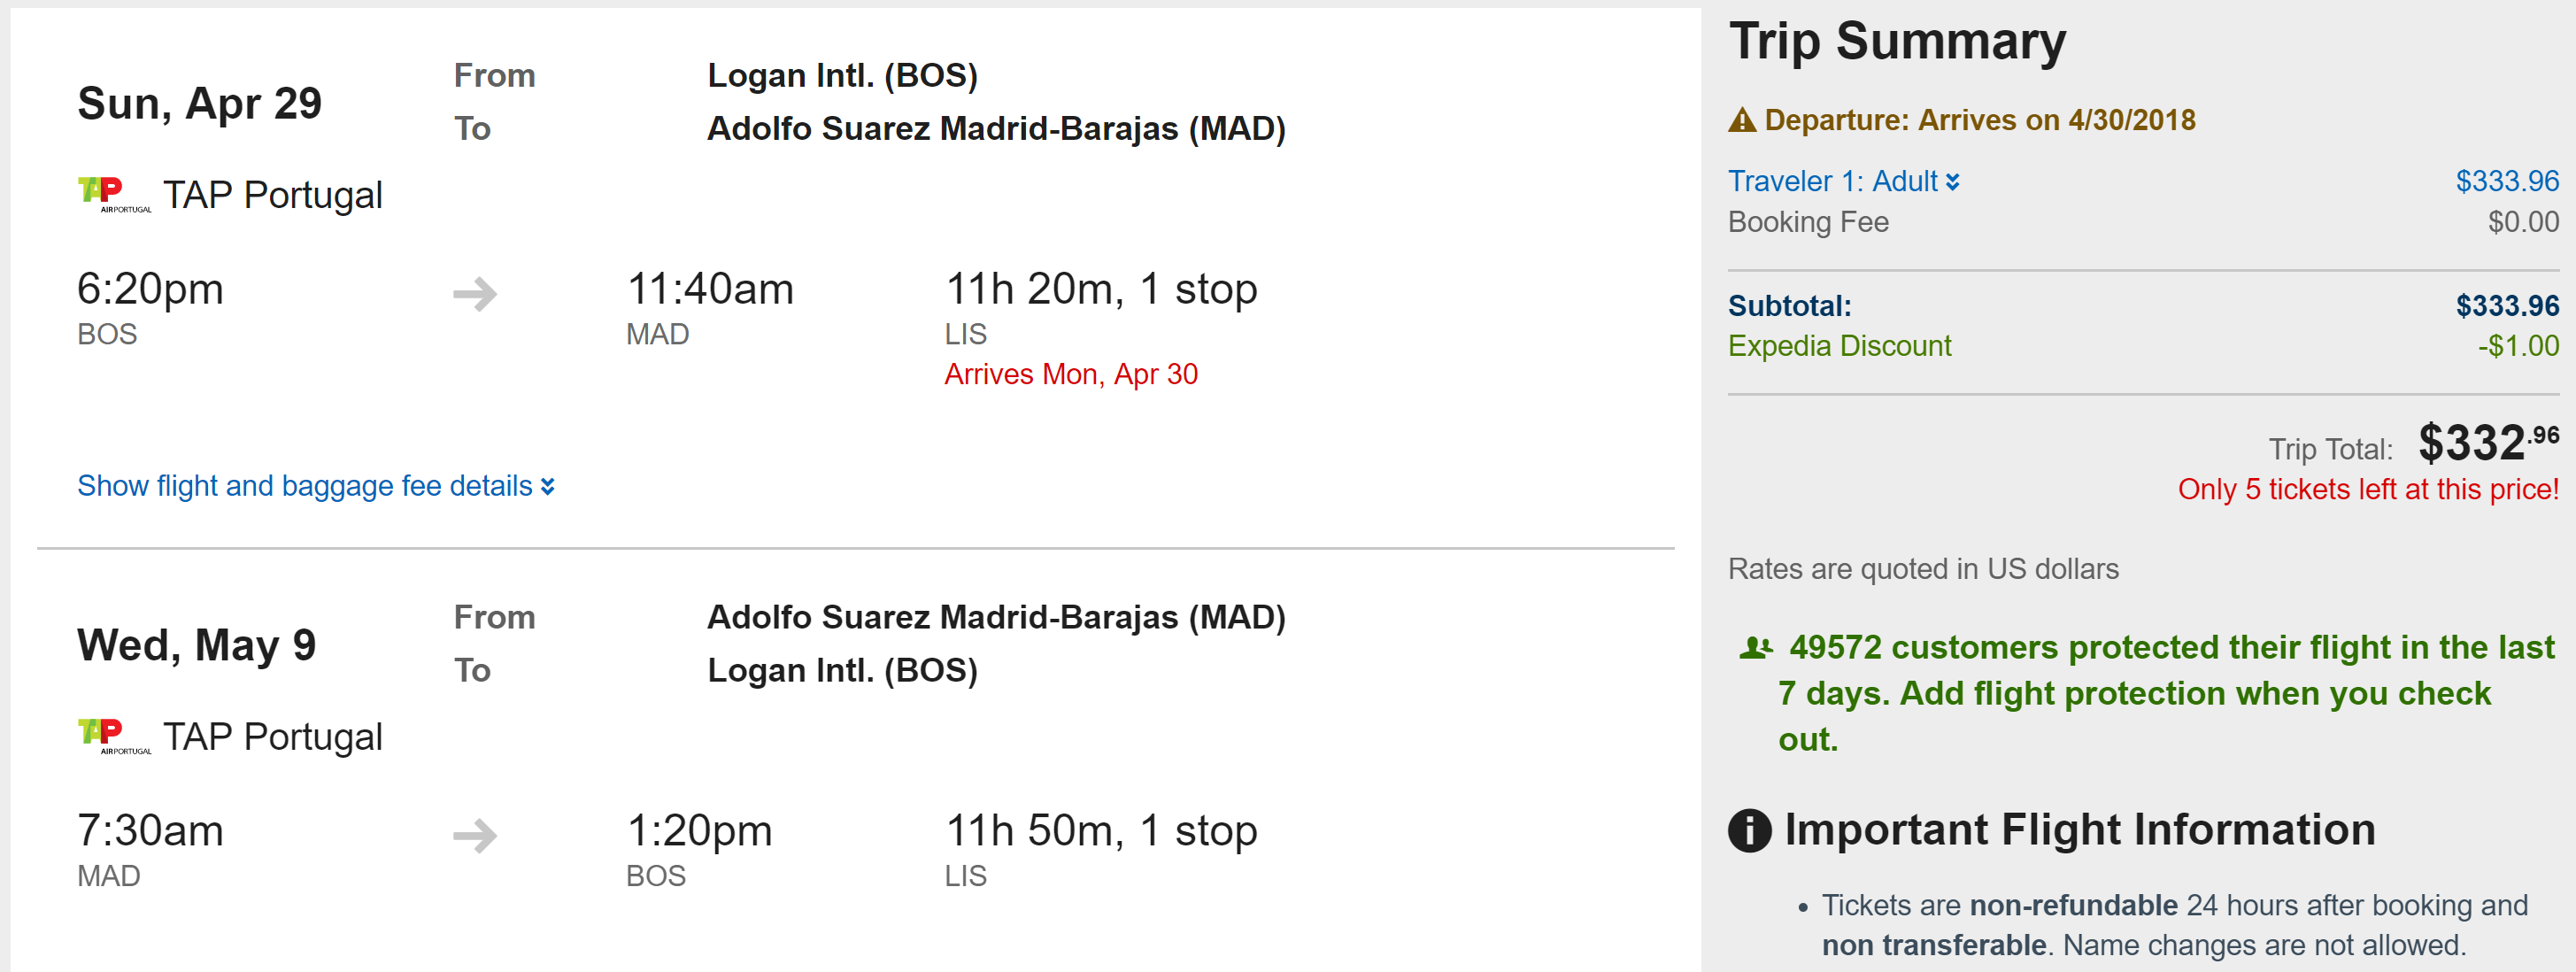The height and width of the screenshot is (972, 2576).
Task: Click the Traveler 1 price of $333.96
Action: click(x=2506, y=181)
